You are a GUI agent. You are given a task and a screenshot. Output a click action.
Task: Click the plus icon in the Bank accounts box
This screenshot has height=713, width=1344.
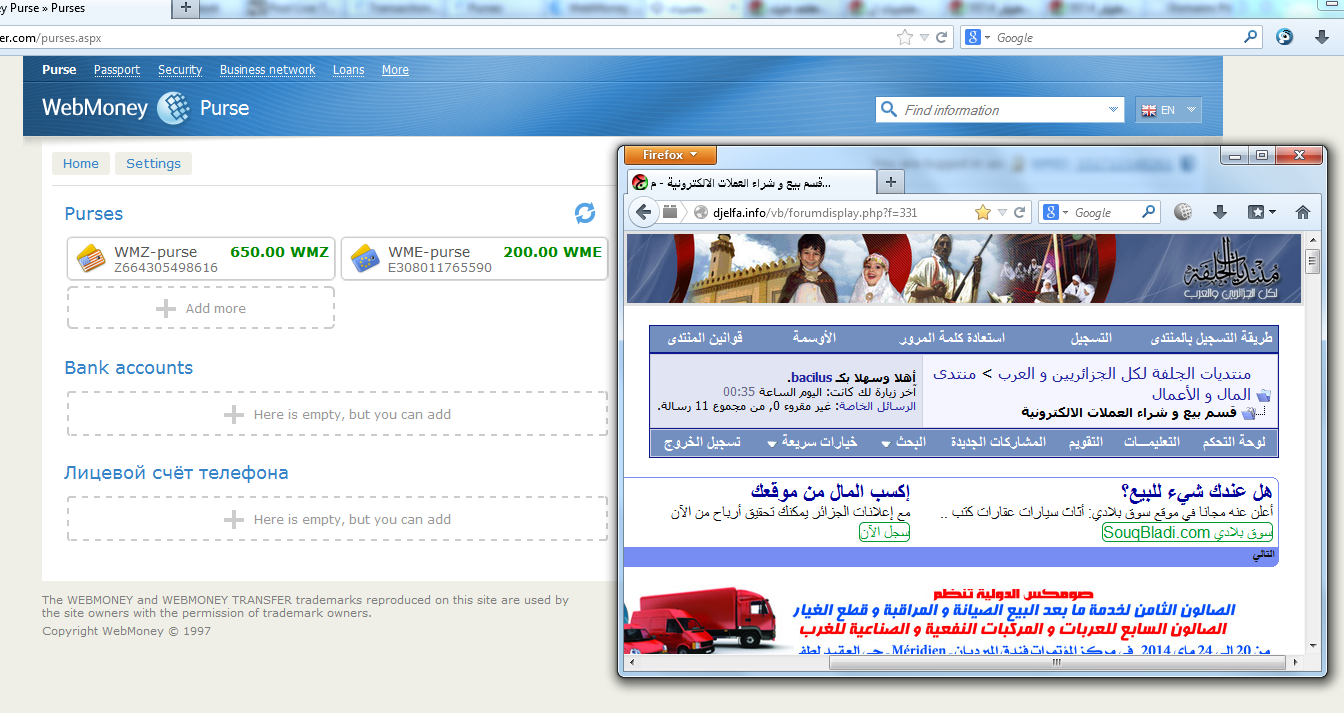click(x=233, y=414)
